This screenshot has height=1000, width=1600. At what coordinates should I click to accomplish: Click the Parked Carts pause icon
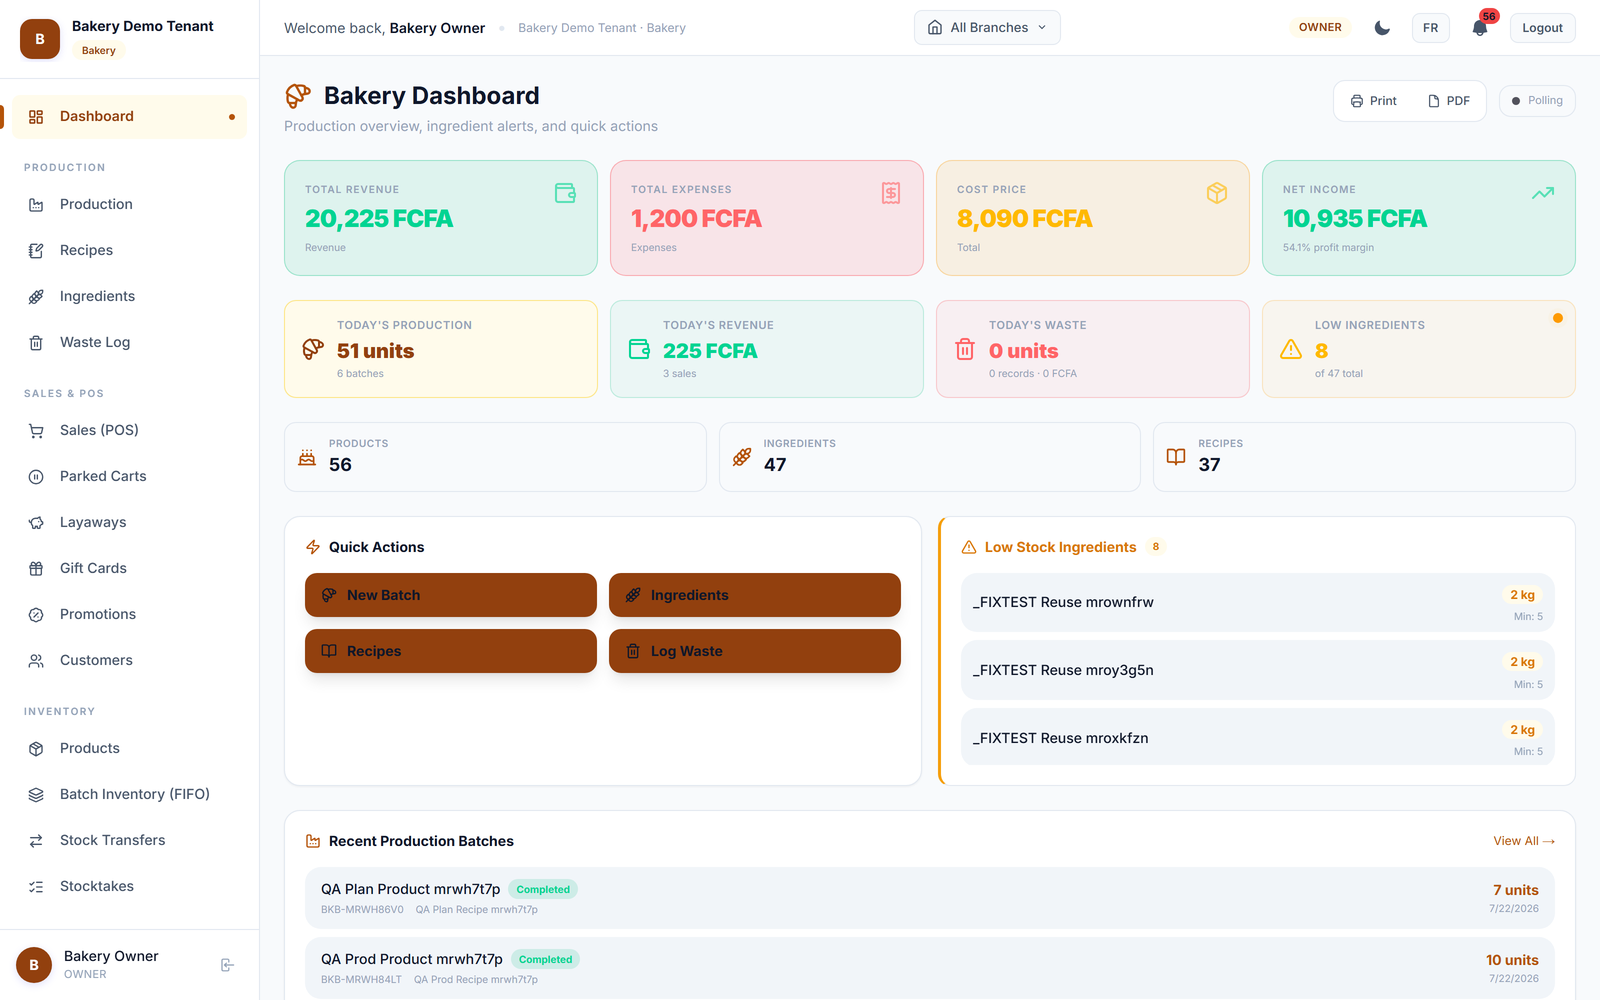(36, 477)
